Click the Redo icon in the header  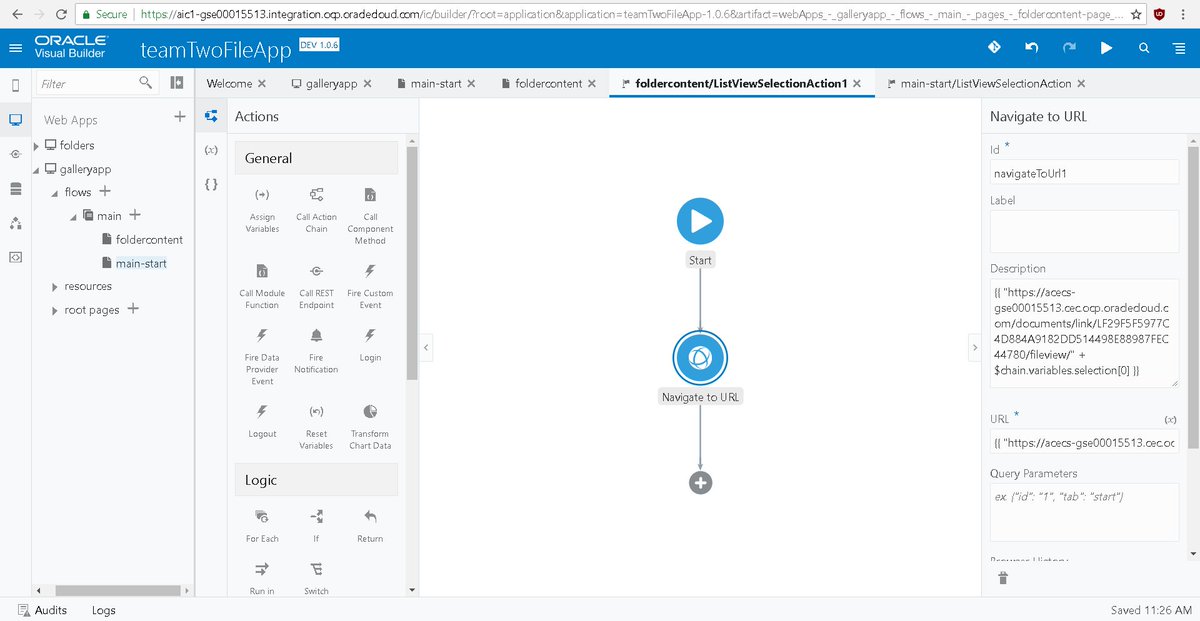click(1069, 47)
